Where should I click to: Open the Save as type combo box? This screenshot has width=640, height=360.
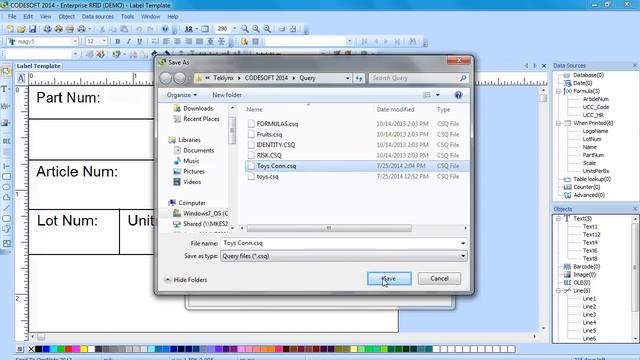pyautogui.click(x=343, y=256)
